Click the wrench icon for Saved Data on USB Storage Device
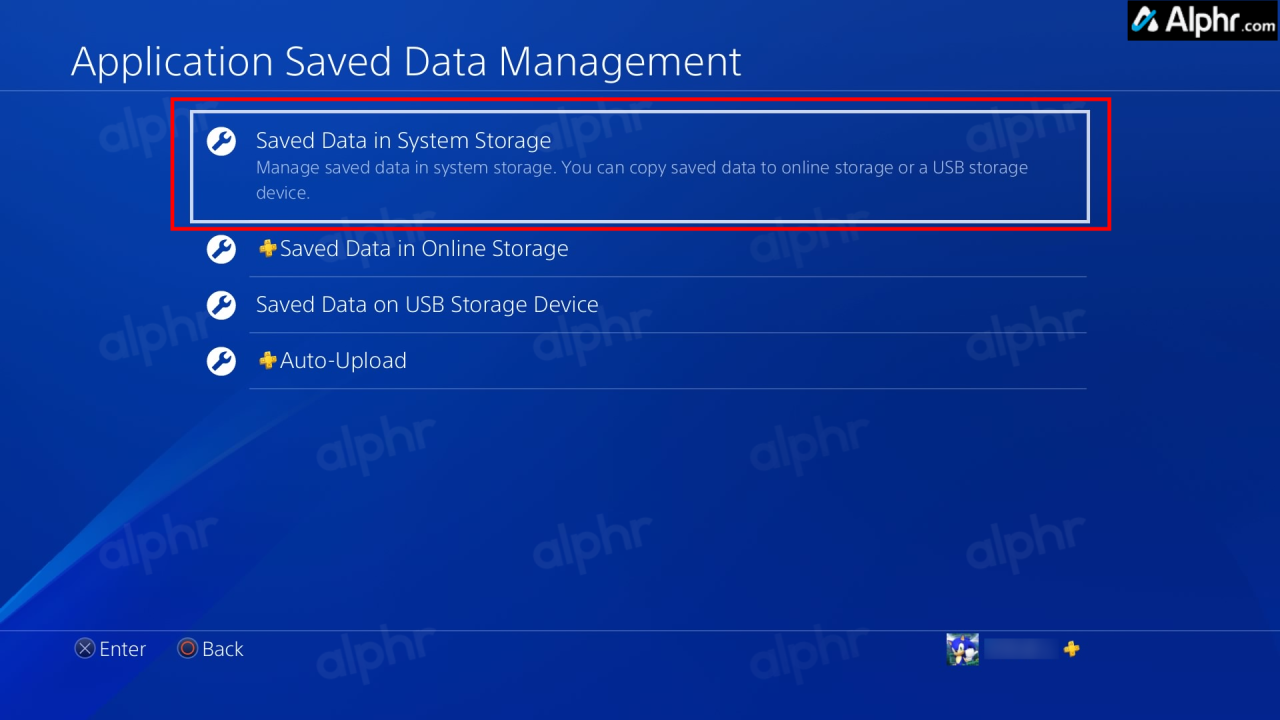1280x720 pixels. click(x=220, y=305)
